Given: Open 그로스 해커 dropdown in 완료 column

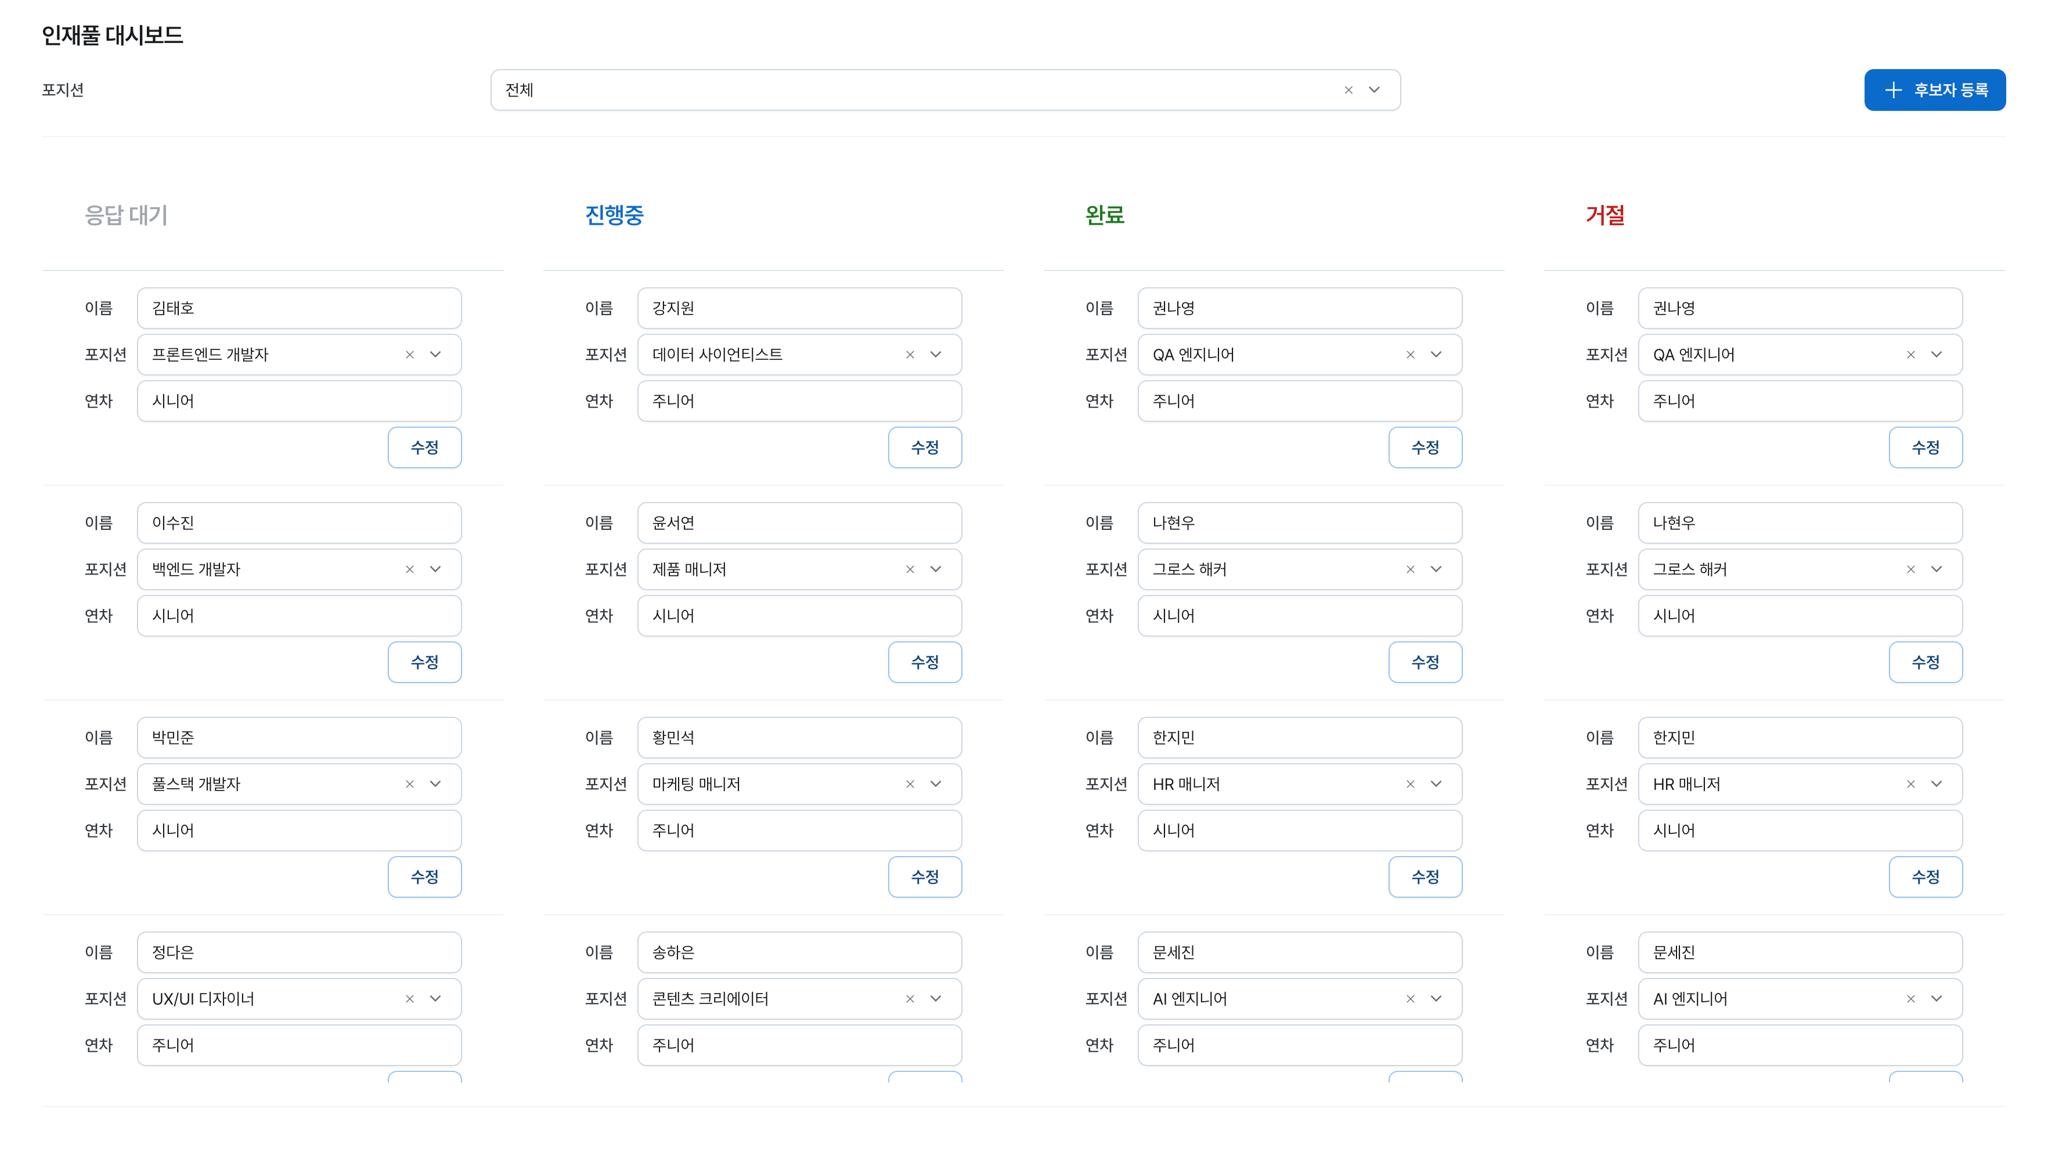Looking at the screenshot, I should tap(1436, 570).
